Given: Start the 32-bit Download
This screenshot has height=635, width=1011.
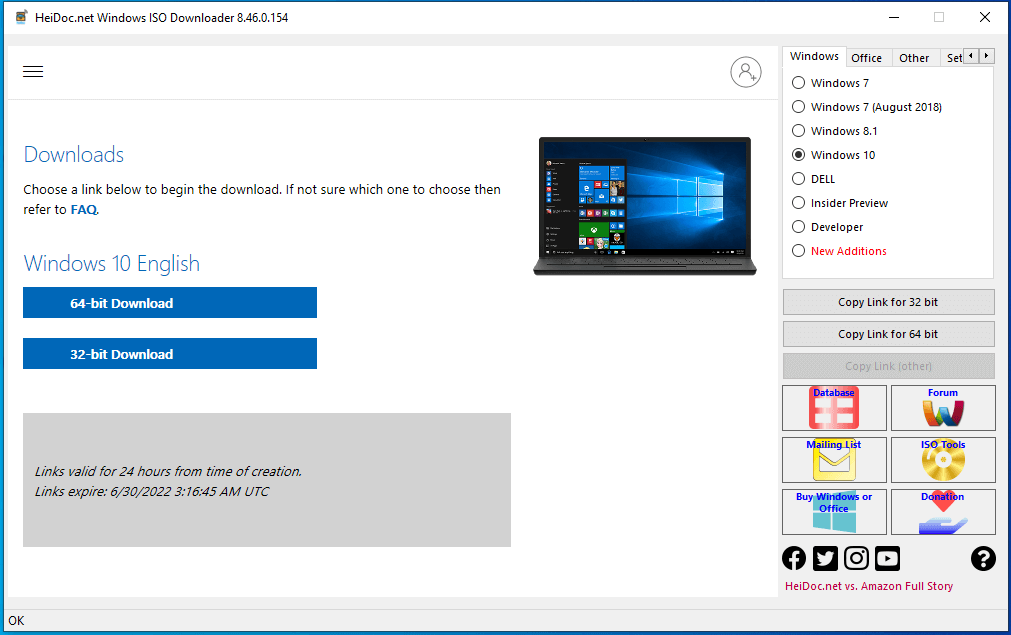Looking at the screenshot, I should pos(170,354).
